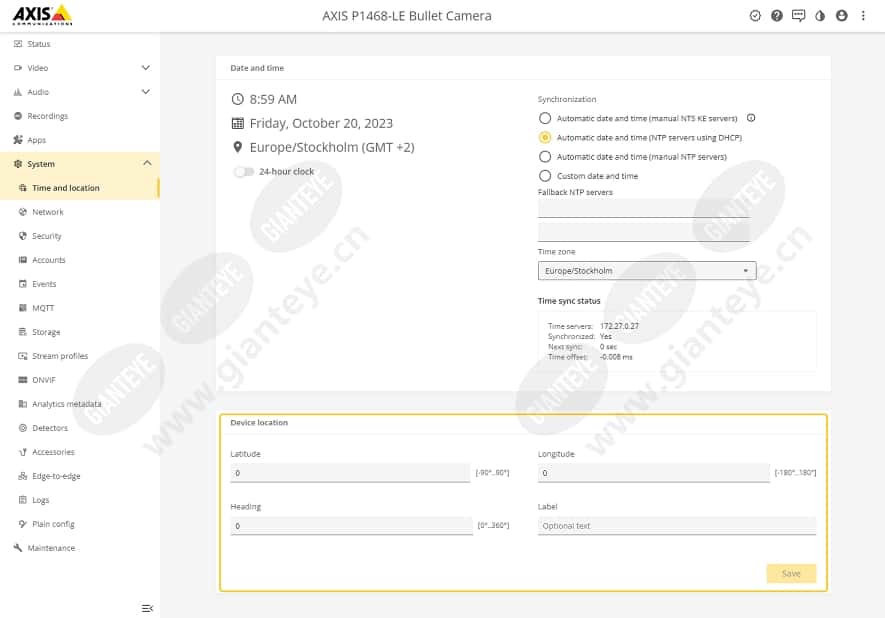
Task: Click the MQTT icon in sidebar
Action: 23,308
